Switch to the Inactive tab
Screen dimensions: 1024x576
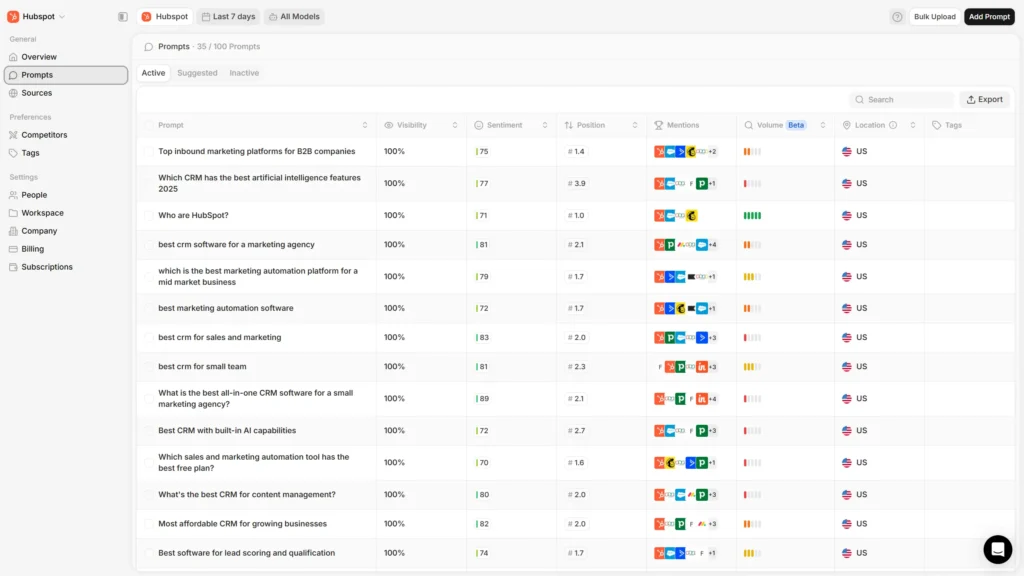(x=244, y=72)
